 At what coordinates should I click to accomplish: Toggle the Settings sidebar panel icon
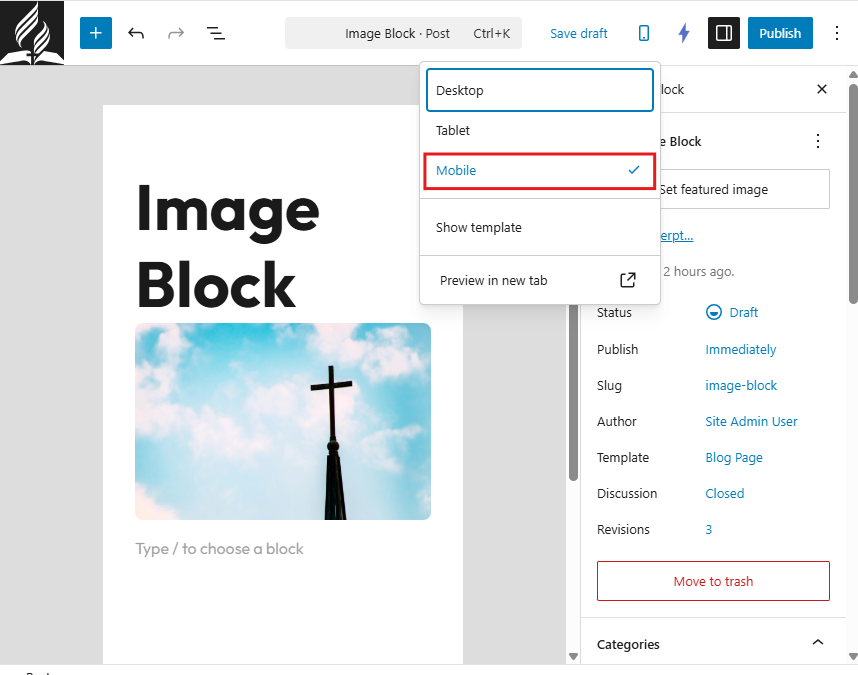click(724, 33)
